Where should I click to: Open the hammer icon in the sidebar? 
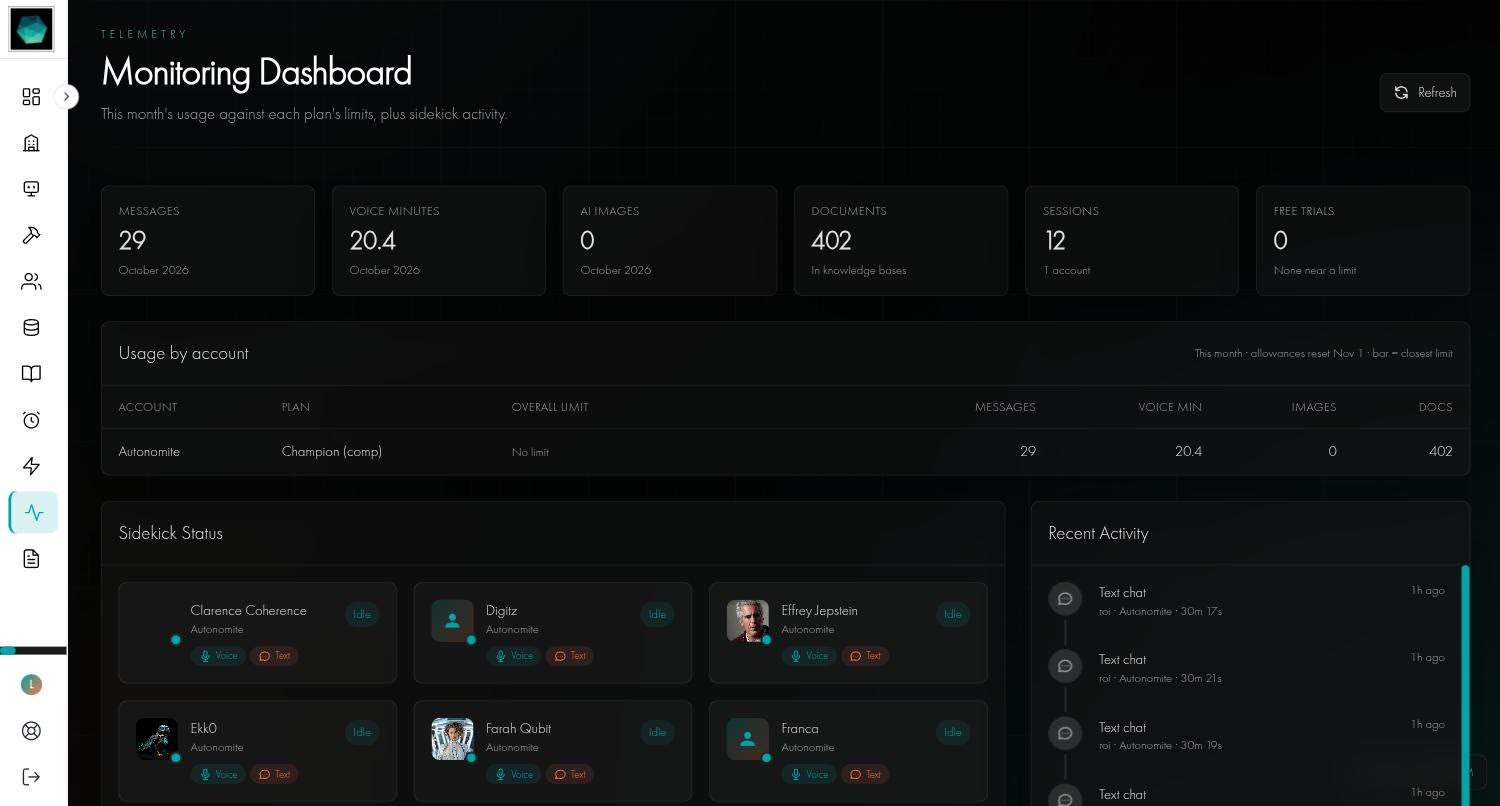point(31,235)
